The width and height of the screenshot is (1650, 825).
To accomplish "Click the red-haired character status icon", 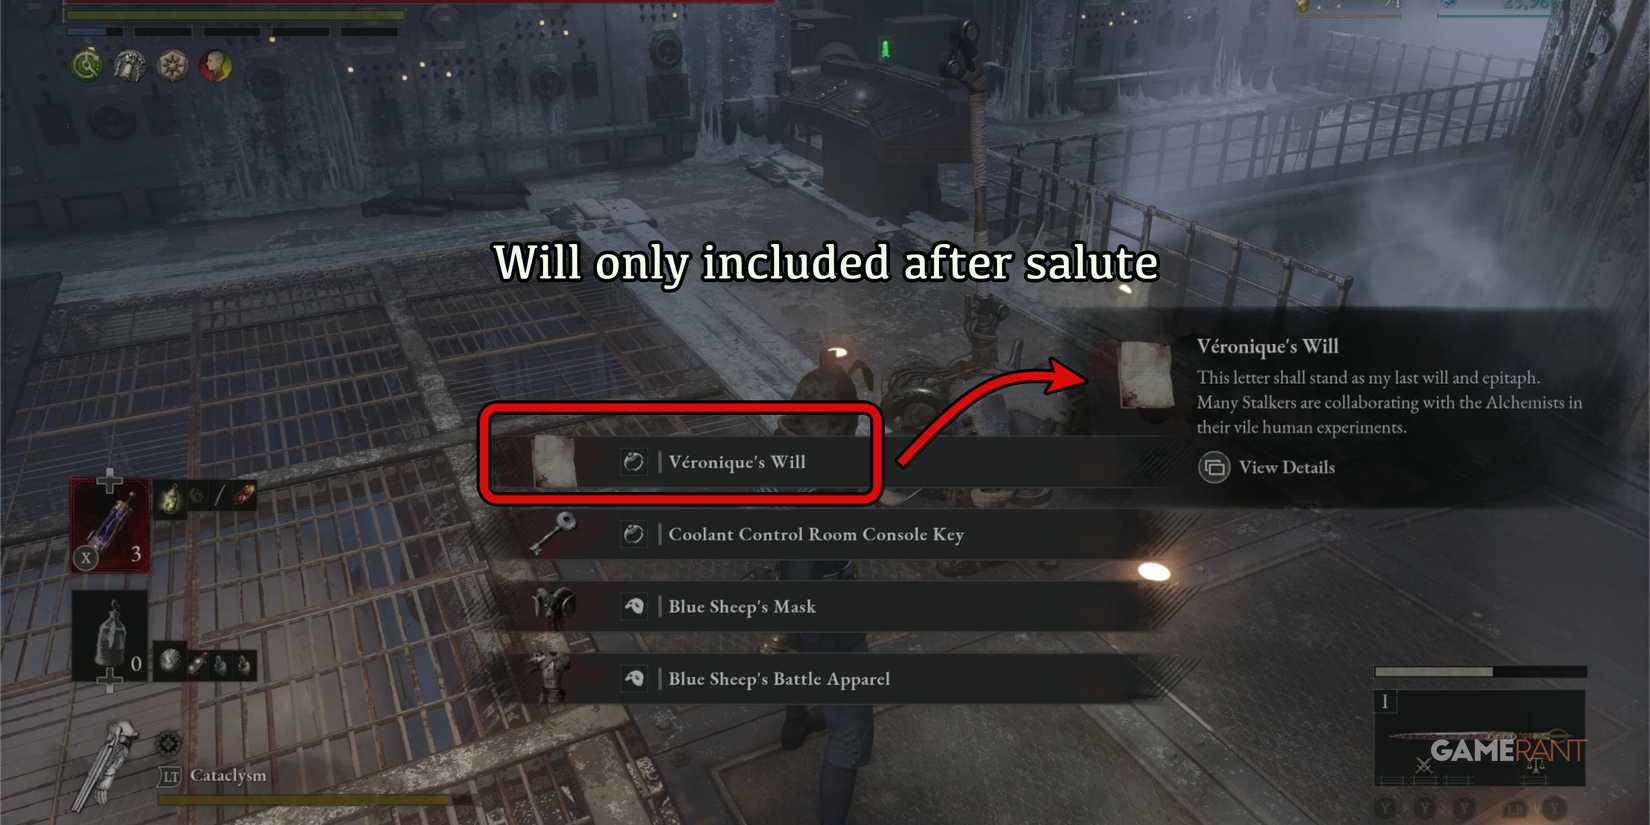I will click(x=215, y=66).
